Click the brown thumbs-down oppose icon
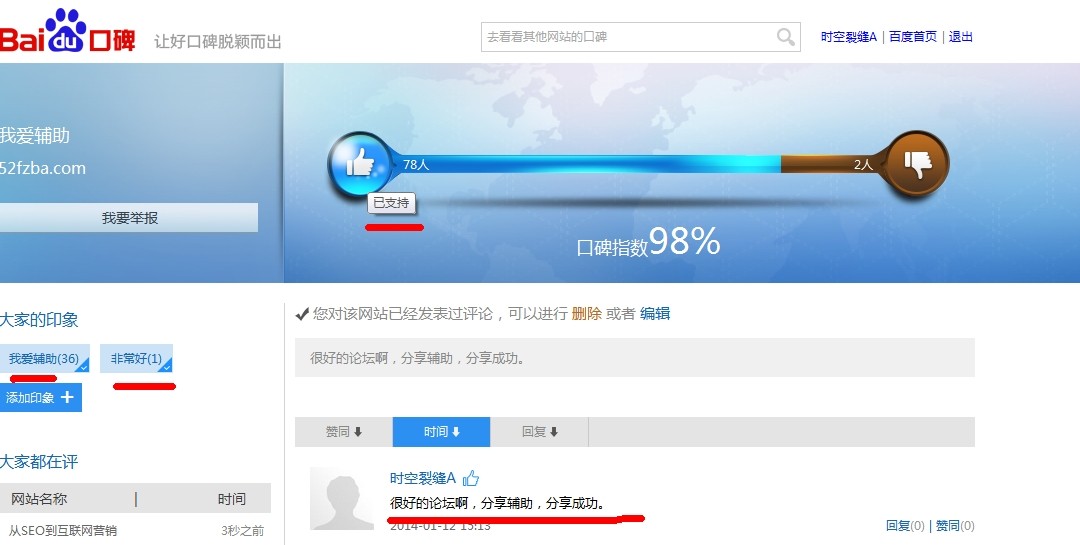1080x545 pixels. (917, 164)
